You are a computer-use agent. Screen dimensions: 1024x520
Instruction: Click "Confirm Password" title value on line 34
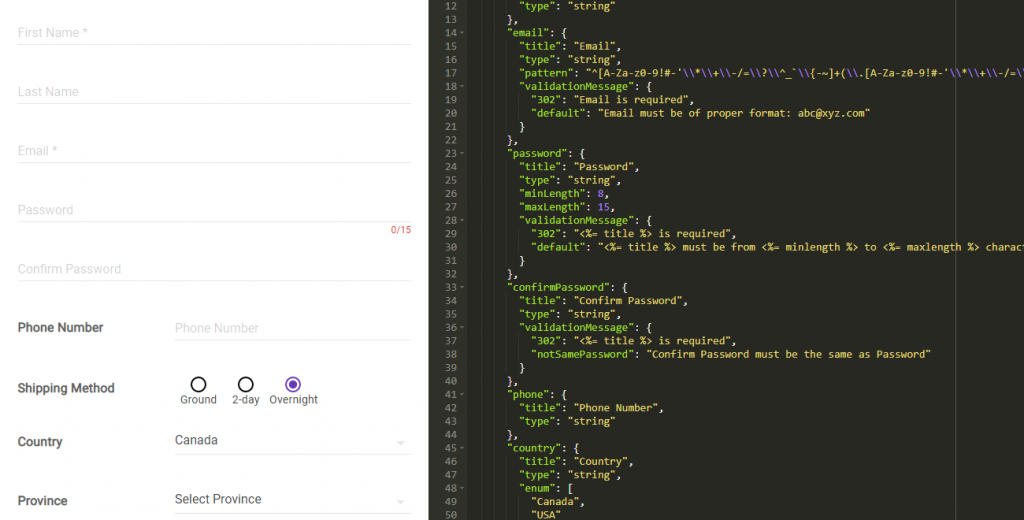(628, 301)
